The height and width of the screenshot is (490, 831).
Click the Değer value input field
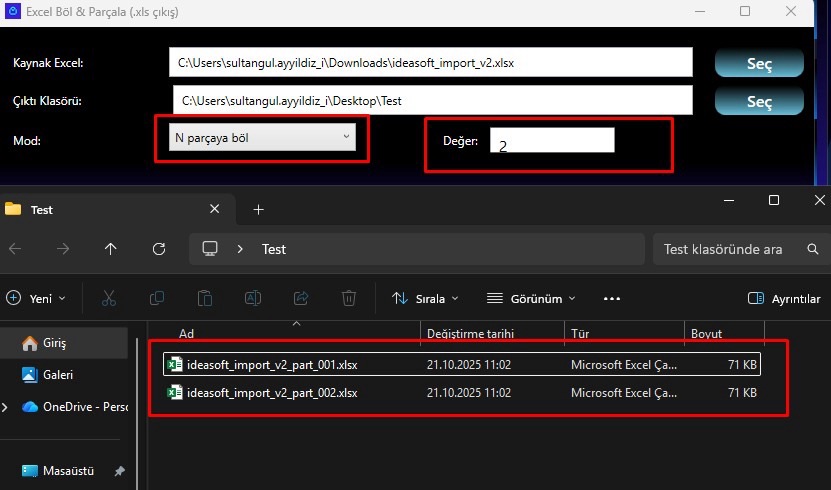tap(551, 141)
